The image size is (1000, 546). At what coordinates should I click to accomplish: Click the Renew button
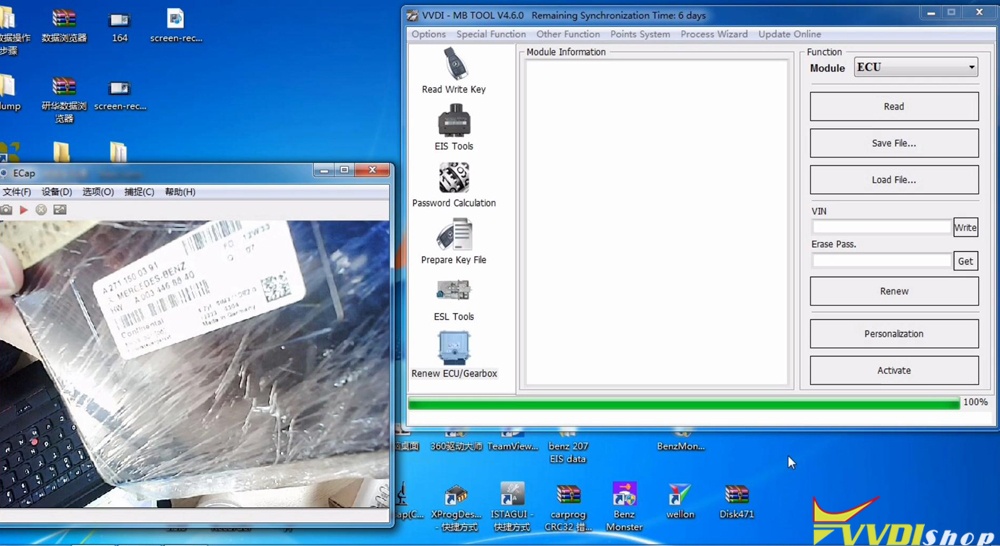(893, 291)
